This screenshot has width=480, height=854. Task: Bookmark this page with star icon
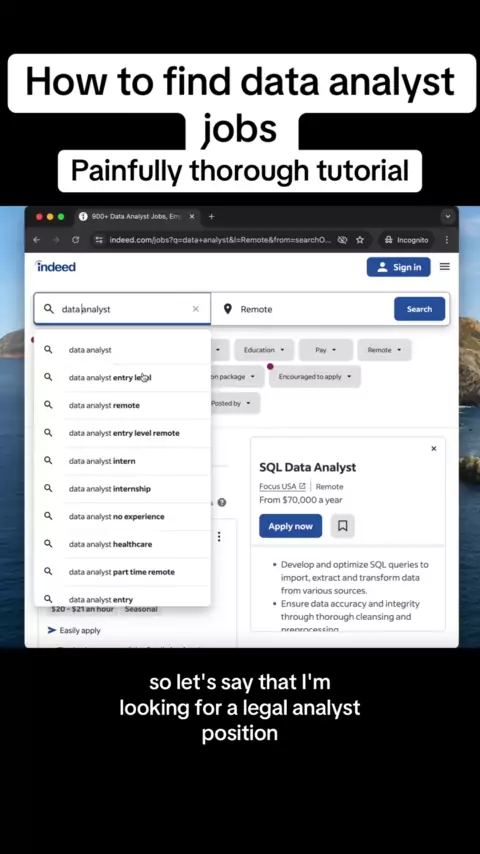(360, 240)
